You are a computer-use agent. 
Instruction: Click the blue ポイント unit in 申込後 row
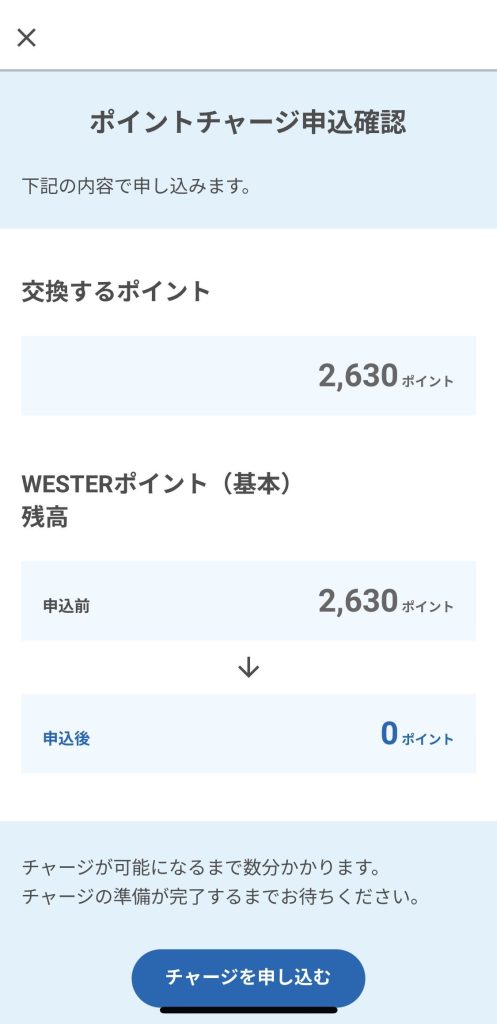[428, 740]
